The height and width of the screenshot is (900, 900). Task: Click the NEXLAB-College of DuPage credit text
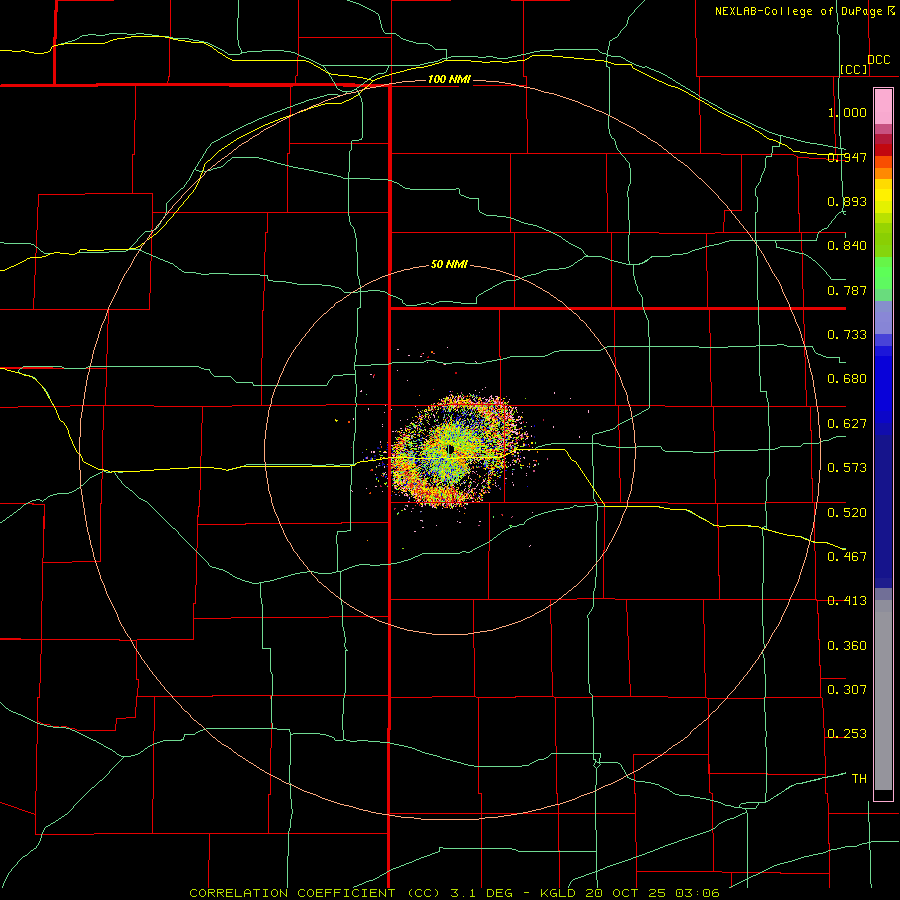tap(798, 11)
